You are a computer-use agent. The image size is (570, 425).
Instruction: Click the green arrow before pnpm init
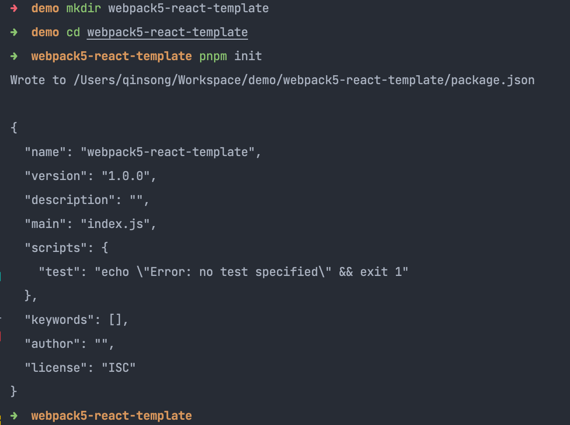click(x=14, y=56)
